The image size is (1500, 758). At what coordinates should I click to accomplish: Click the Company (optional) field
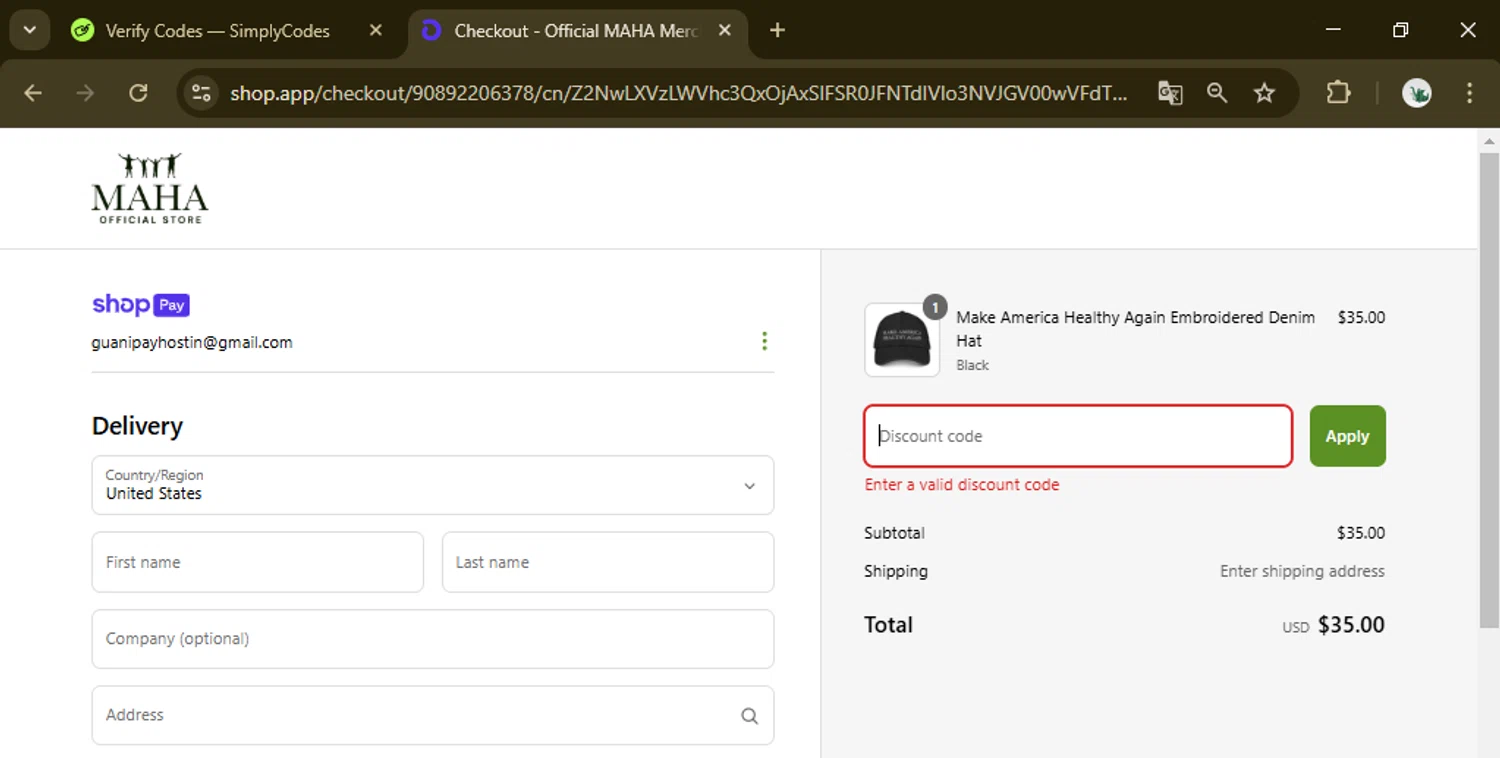click(433, 639)
